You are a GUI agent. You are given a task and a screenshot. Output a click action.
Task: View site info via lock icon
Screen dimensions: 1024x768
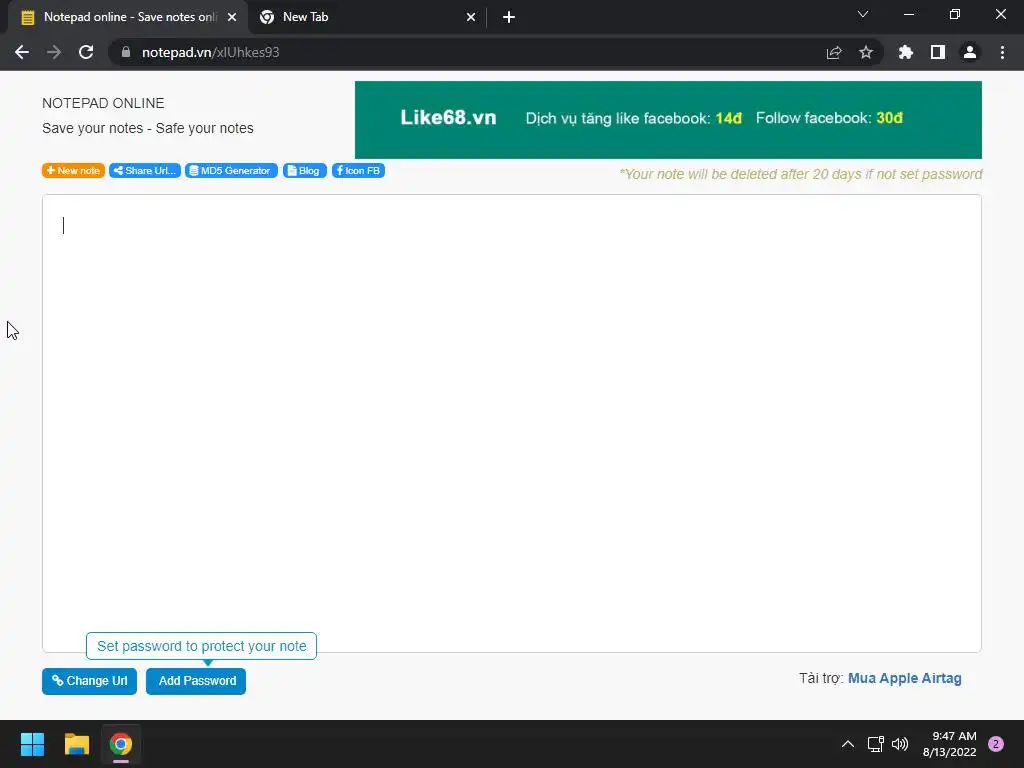click(126, 52)
